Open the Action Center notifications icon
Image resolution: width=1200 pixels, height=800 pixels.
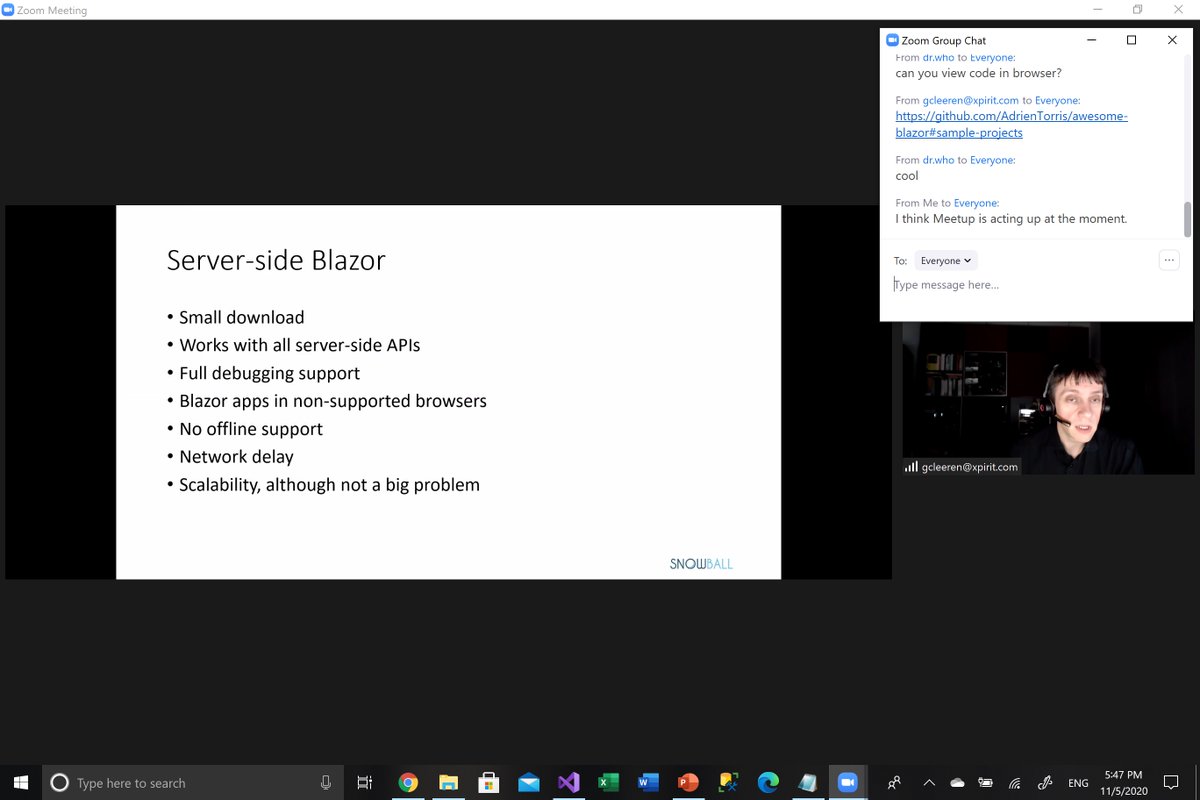(1171, 783)
